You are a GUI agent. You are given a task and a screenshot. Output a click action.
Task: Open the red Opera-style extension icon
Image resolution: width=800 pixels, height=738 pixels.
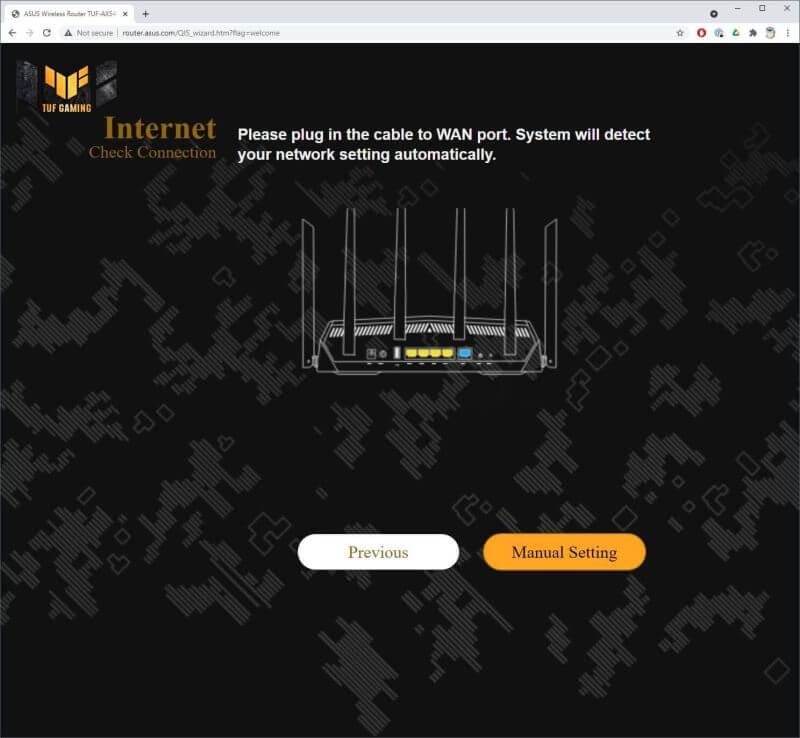point(702,33)
